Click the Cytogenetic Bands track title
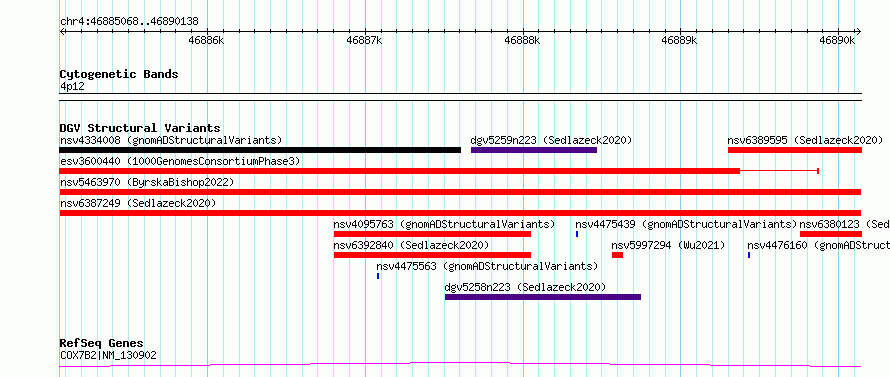Screen dimensions: 890x377 (x=119, y=74)
